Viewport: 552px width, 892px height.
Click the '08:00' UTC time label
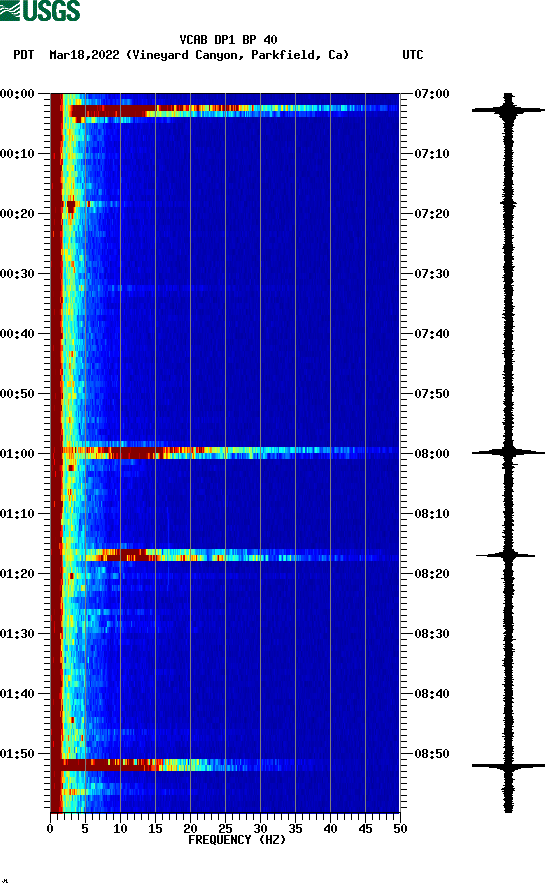point(432,454)
